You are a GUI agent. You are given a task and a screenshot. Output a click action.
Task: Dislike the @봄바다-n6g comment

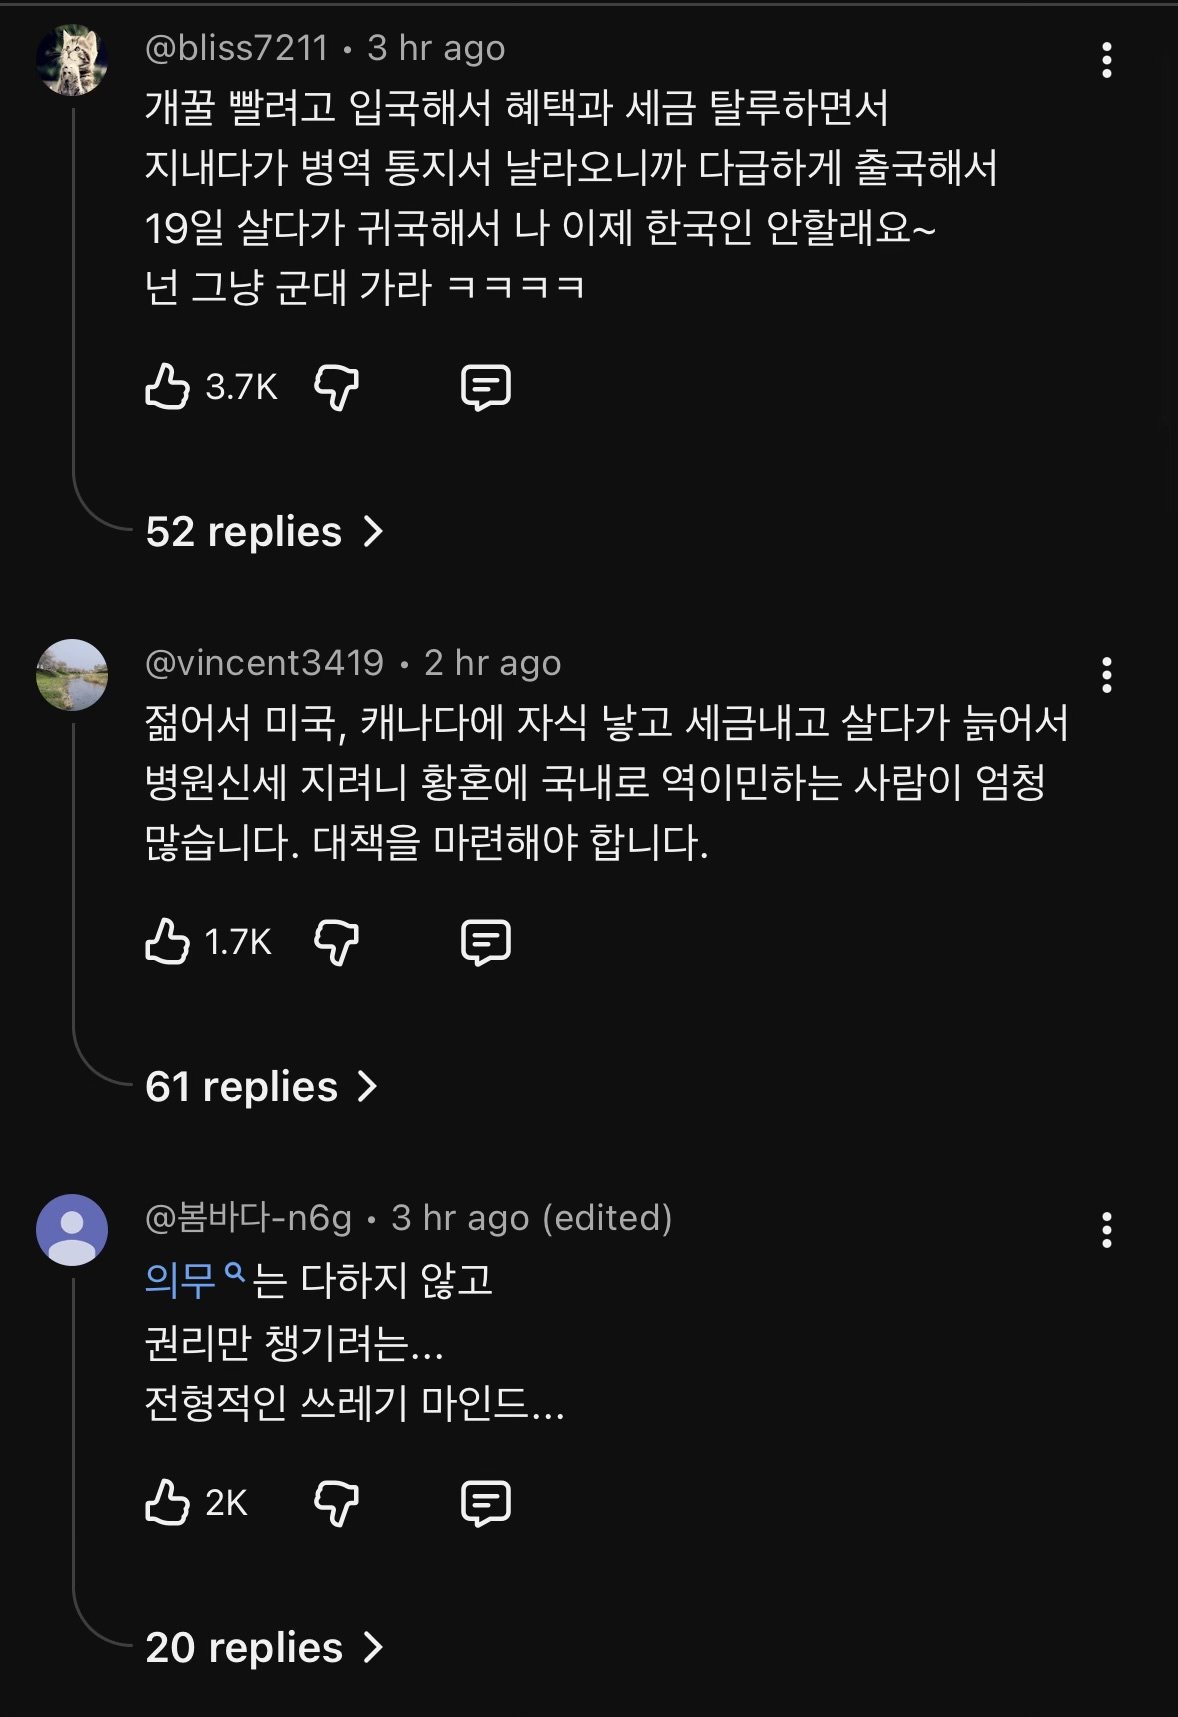point(336,1503)
